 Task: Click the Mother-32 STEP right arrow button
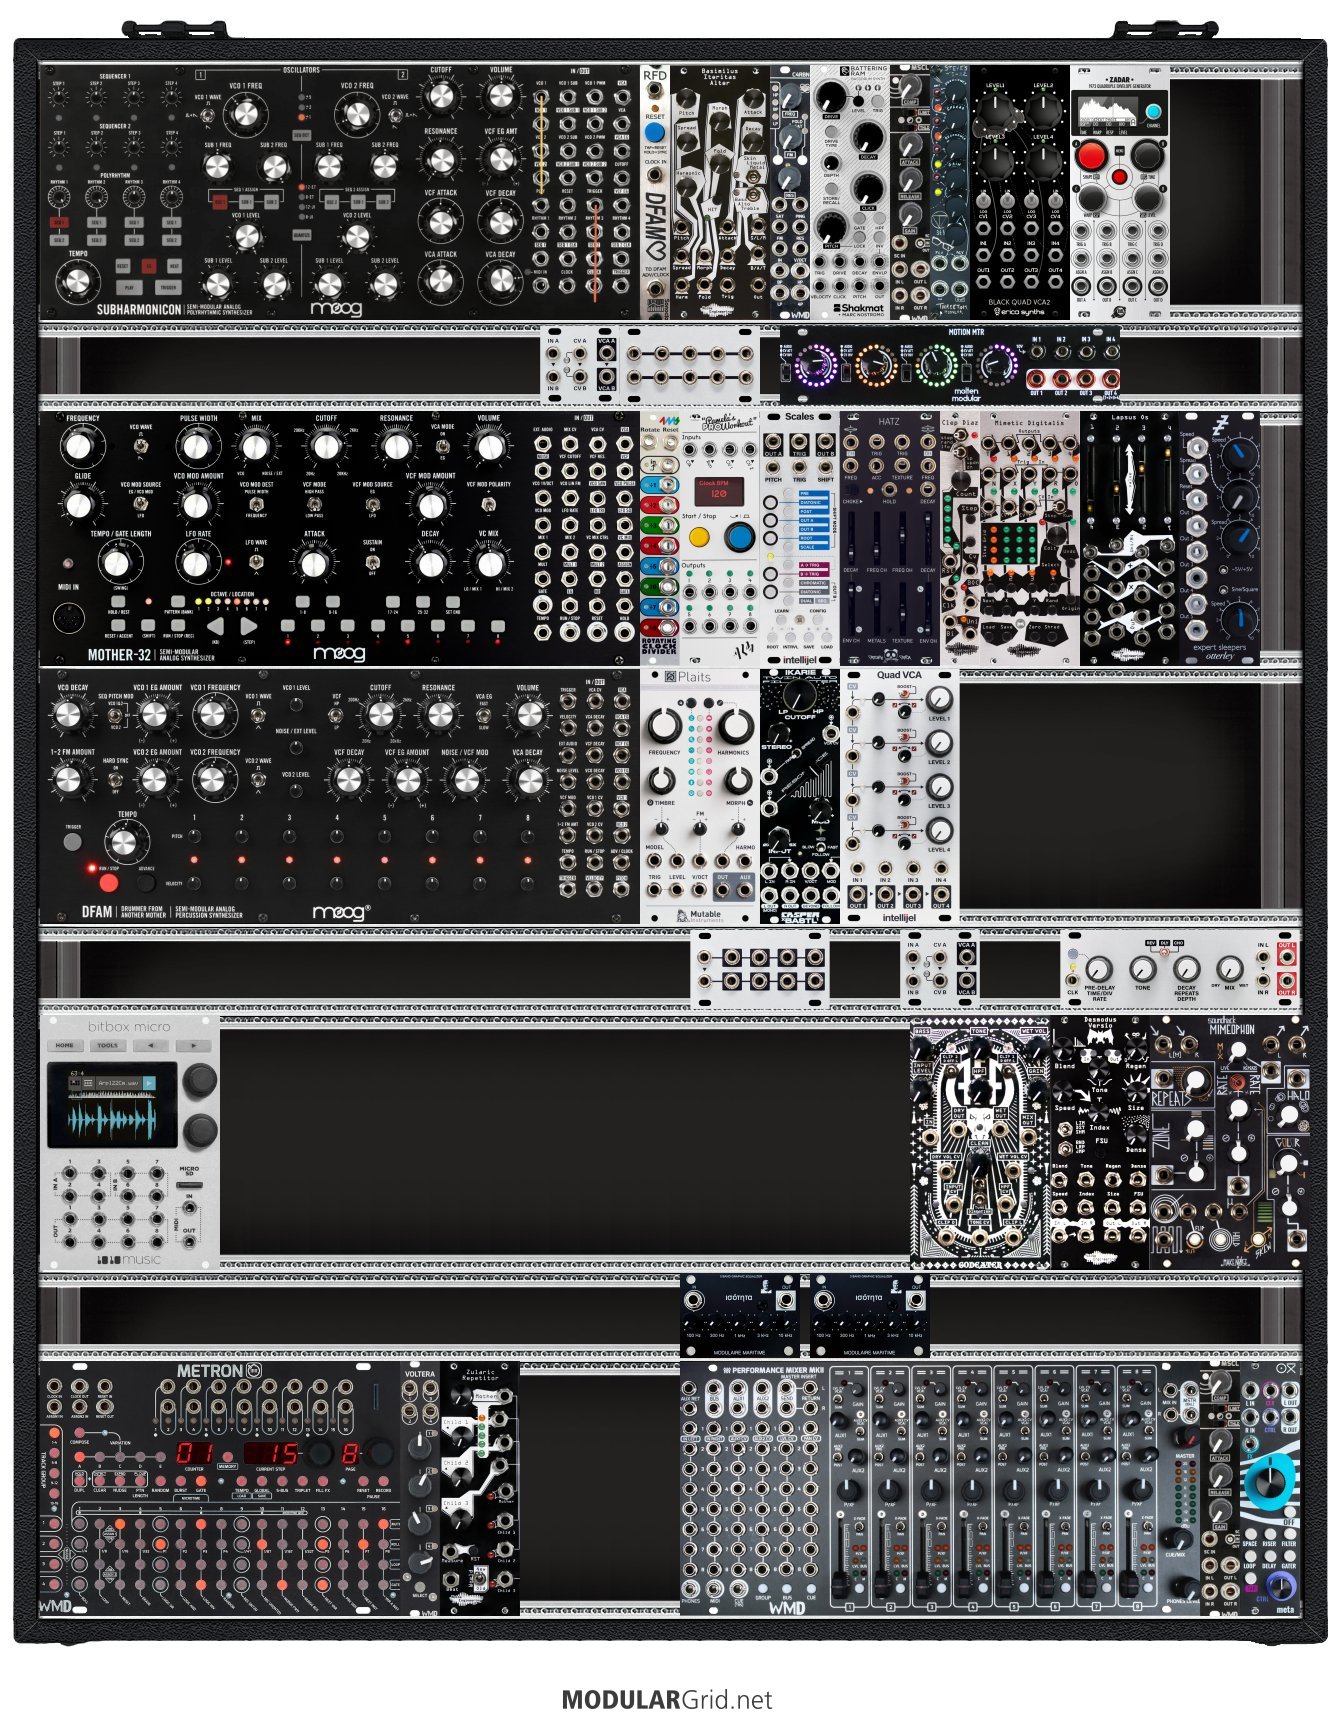249,626
